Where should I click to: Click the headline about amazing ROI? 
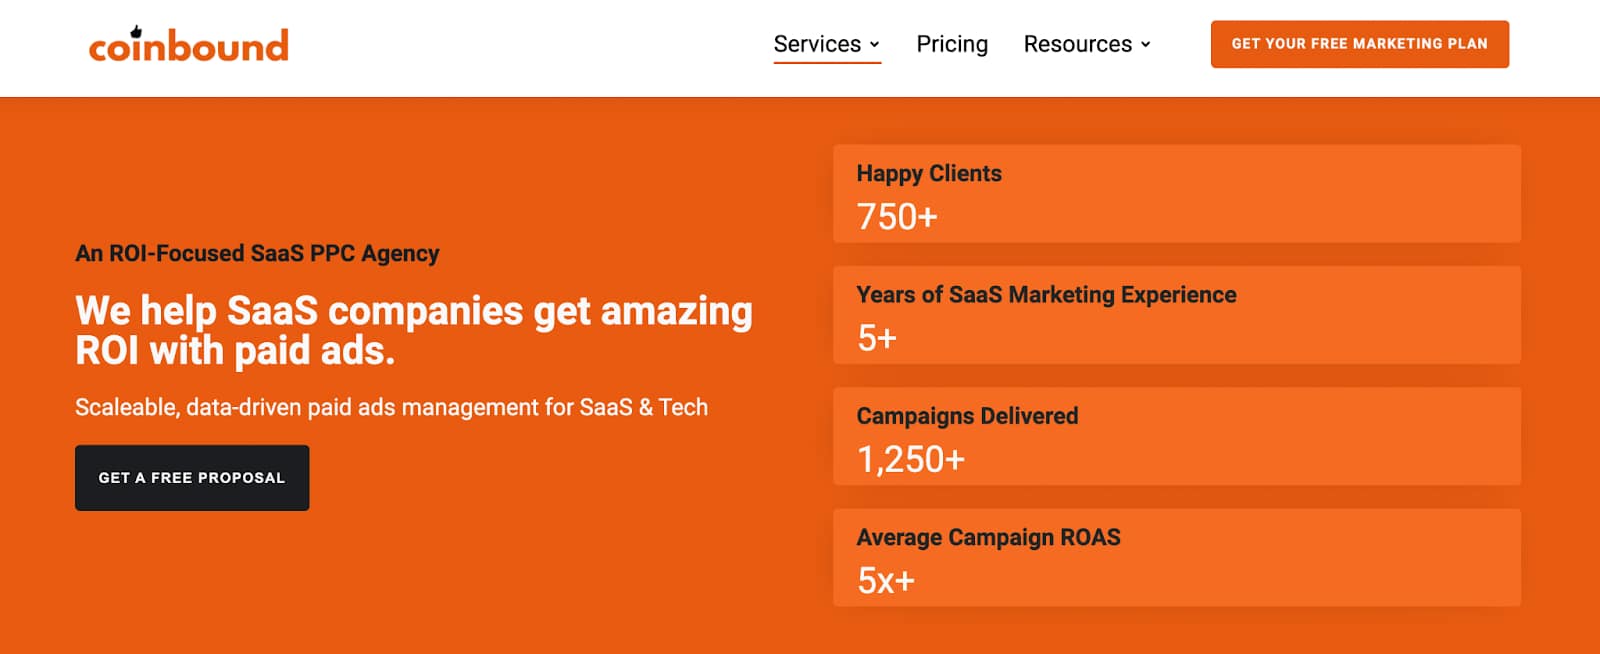pos(413,330)
